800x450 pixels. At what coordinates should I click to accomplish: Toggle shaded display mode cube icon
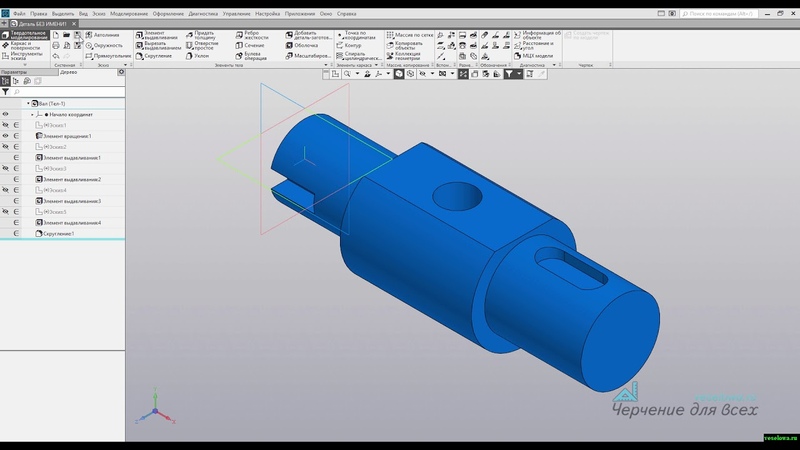(399, 74)
